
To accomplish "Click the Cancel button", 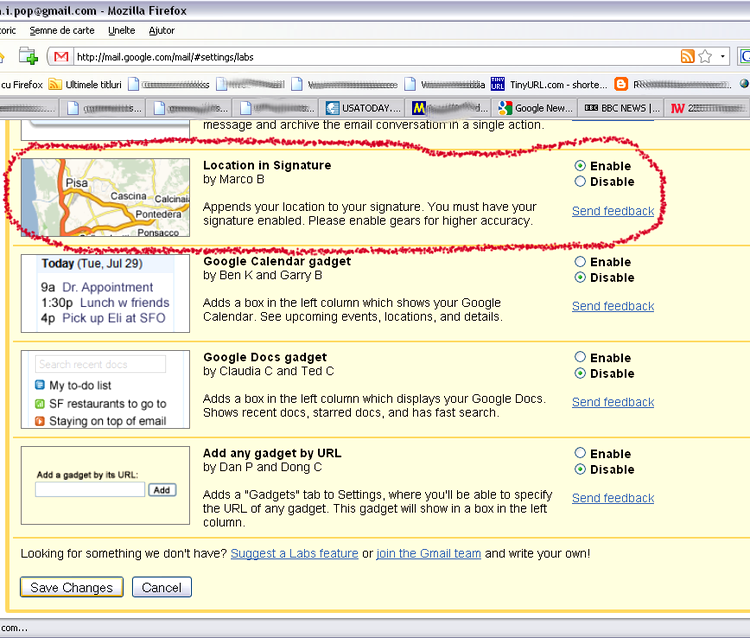I will (162, 587).
